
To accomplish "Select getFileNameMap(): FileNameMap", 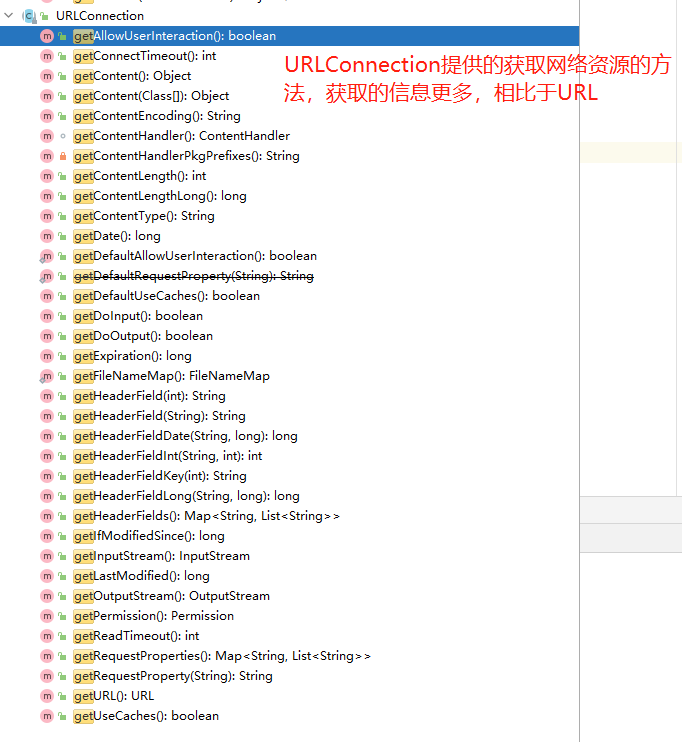I will pos(172,376).
